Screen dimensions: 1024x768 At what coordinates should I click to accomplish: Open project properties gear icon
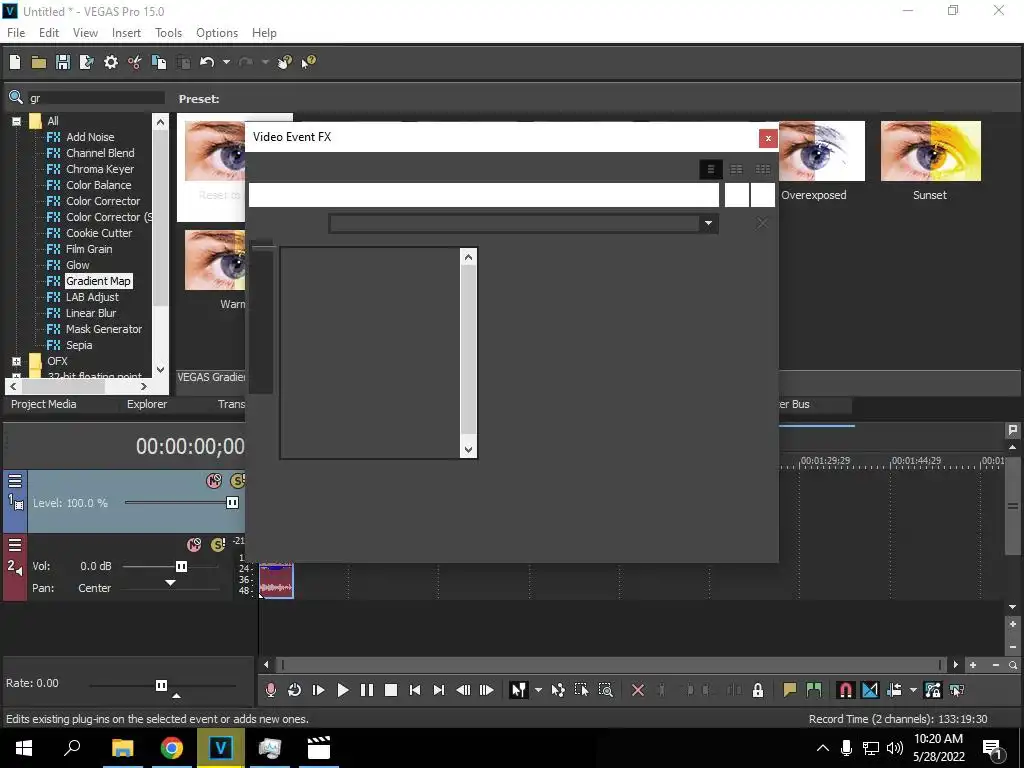[x=111, y=62]
